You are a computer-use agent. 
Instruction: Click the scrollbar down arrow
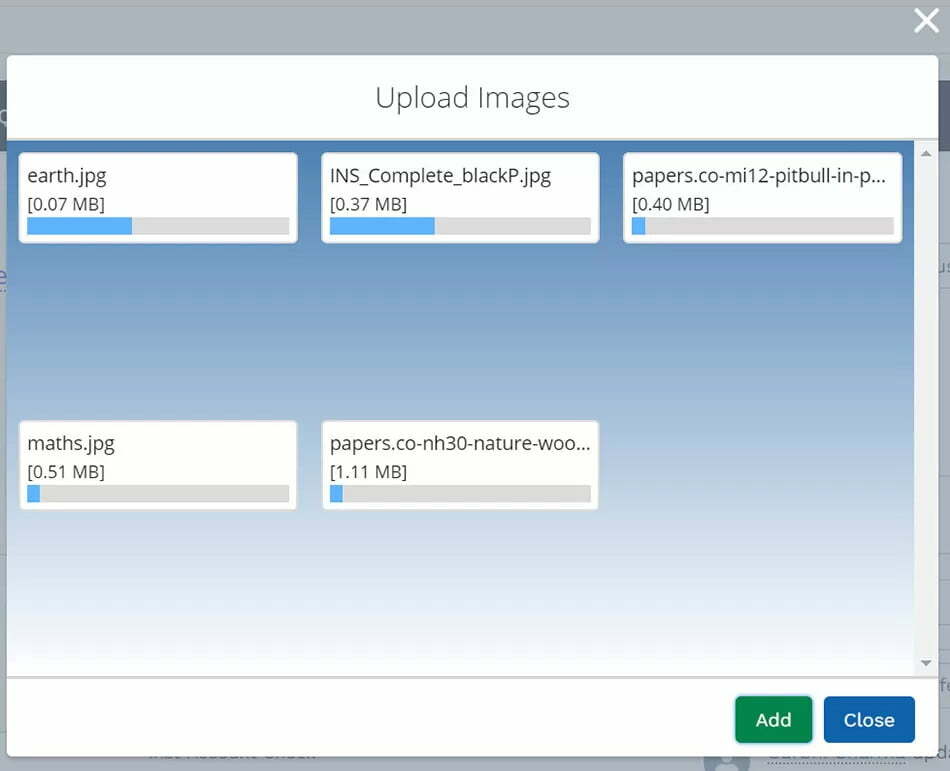925,663
